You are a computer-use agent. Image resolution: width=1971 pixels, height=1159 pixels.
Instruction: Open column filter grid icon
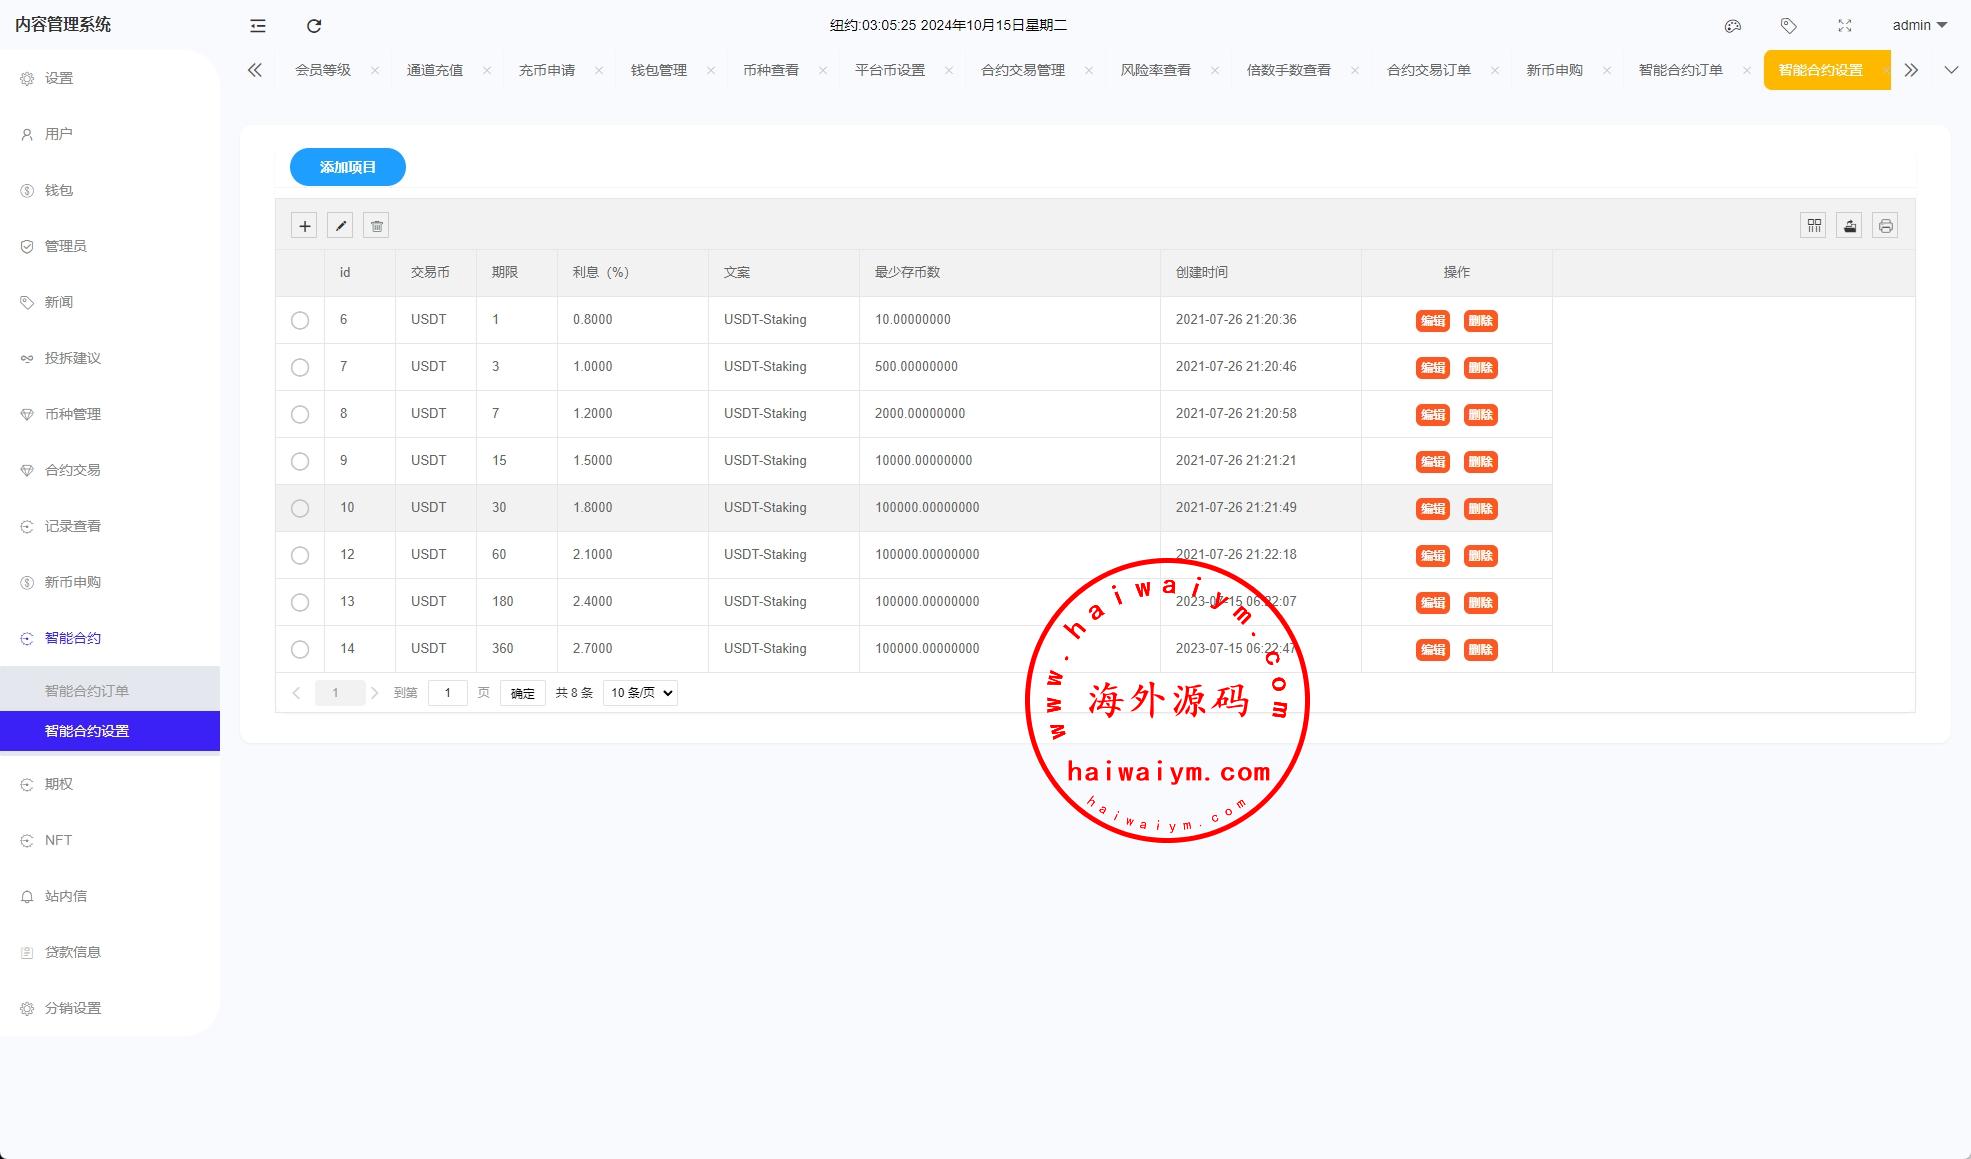(x=1813, y=226)
